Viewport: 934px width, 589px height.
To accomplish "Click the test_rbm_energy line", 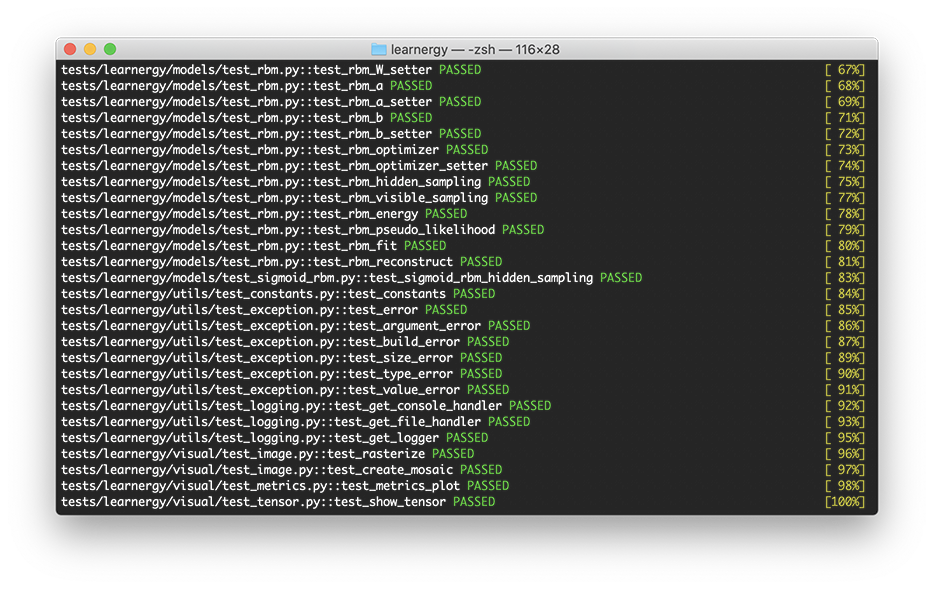I will coord(264,214).
